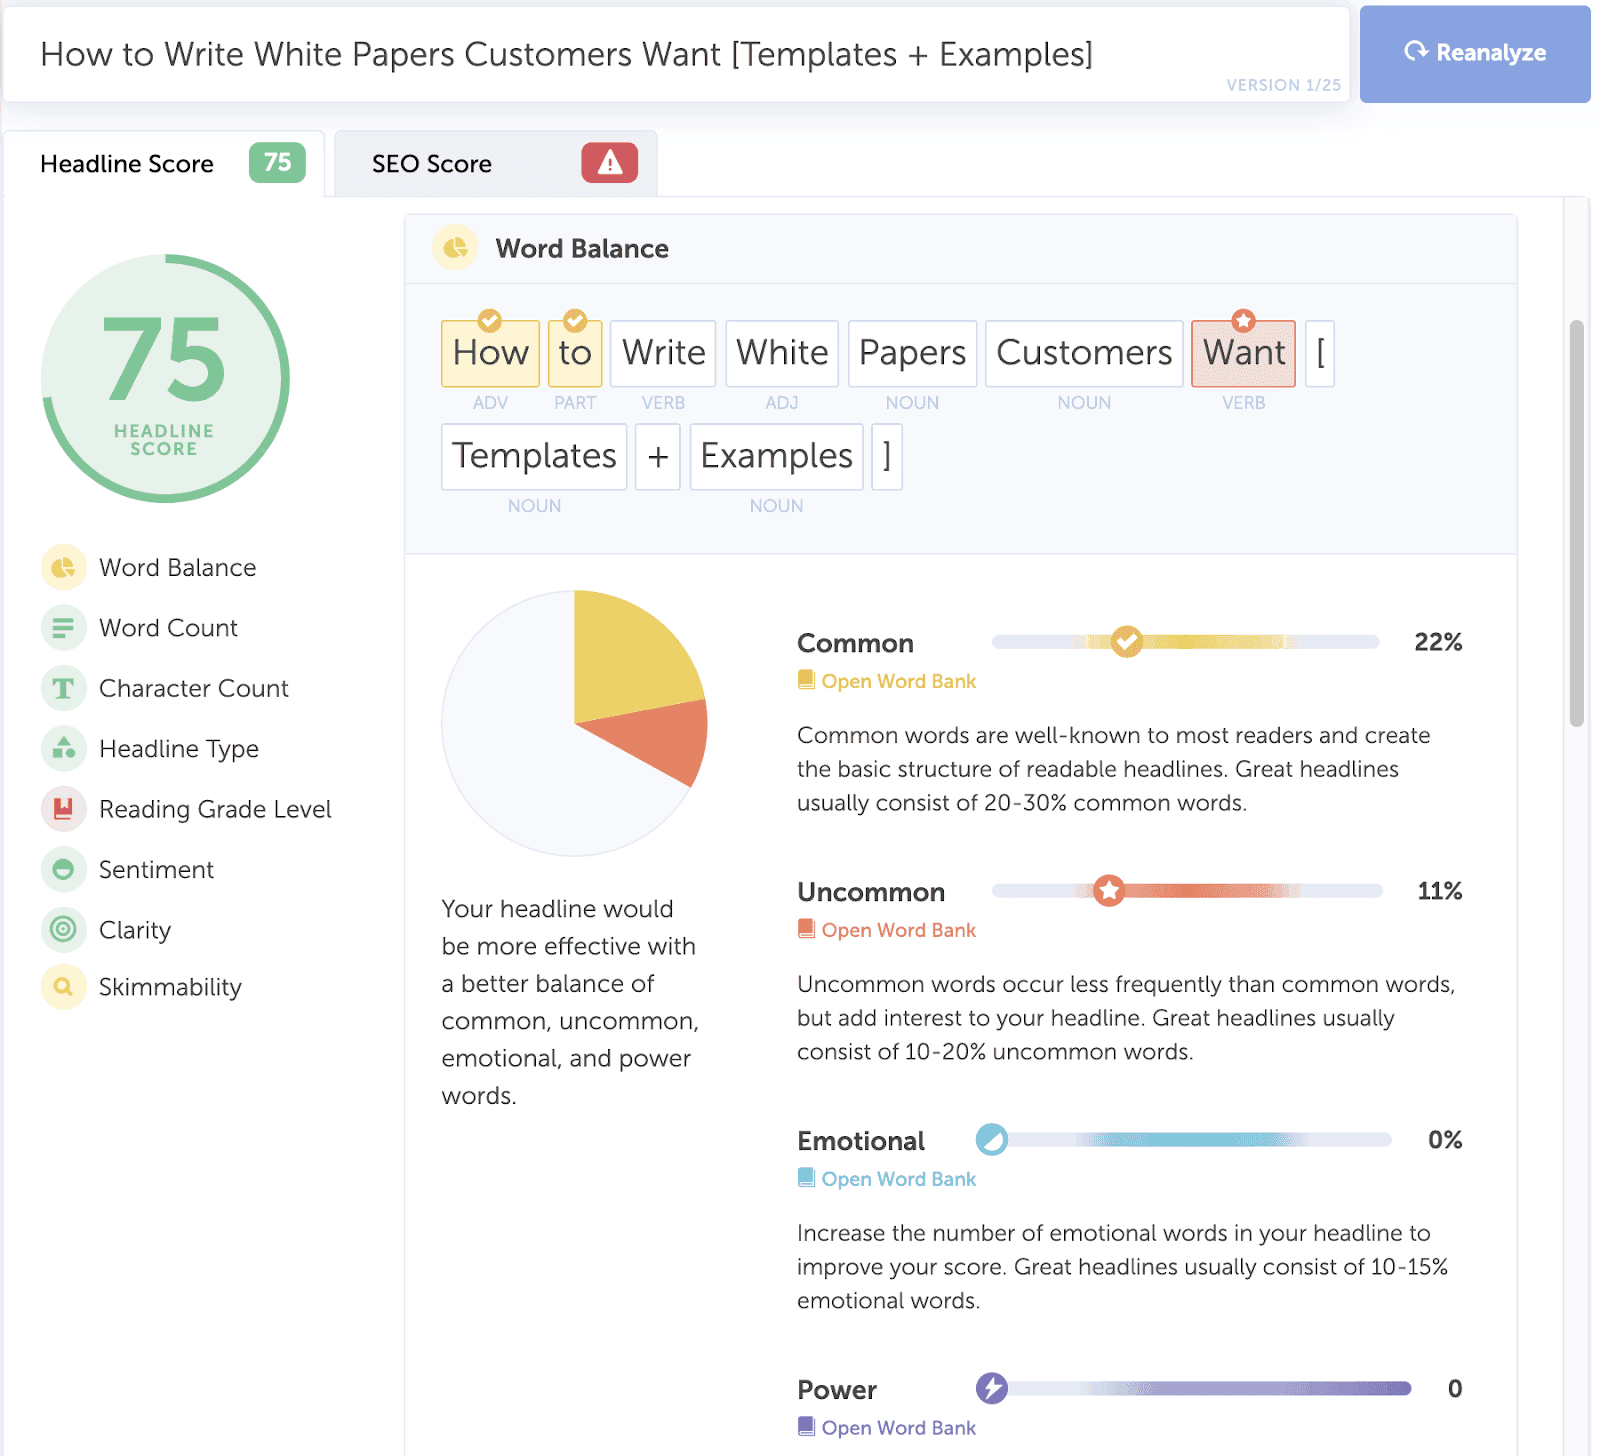Image resolution: width=1600 pixels, height=1456 pixels.
Task: Select the Word Count section
Action: (x=168, y=628)
